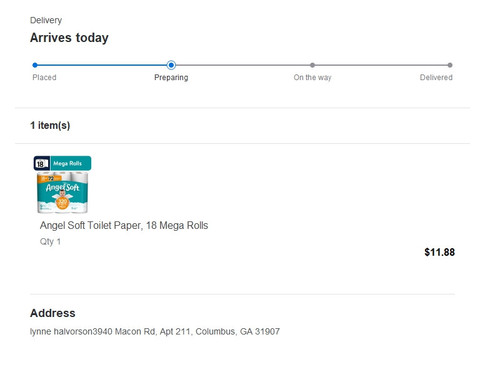The width and height of the screenshot is (500, 379).
Task: Click the Preparing step circle marker
Action: point(171,65)
